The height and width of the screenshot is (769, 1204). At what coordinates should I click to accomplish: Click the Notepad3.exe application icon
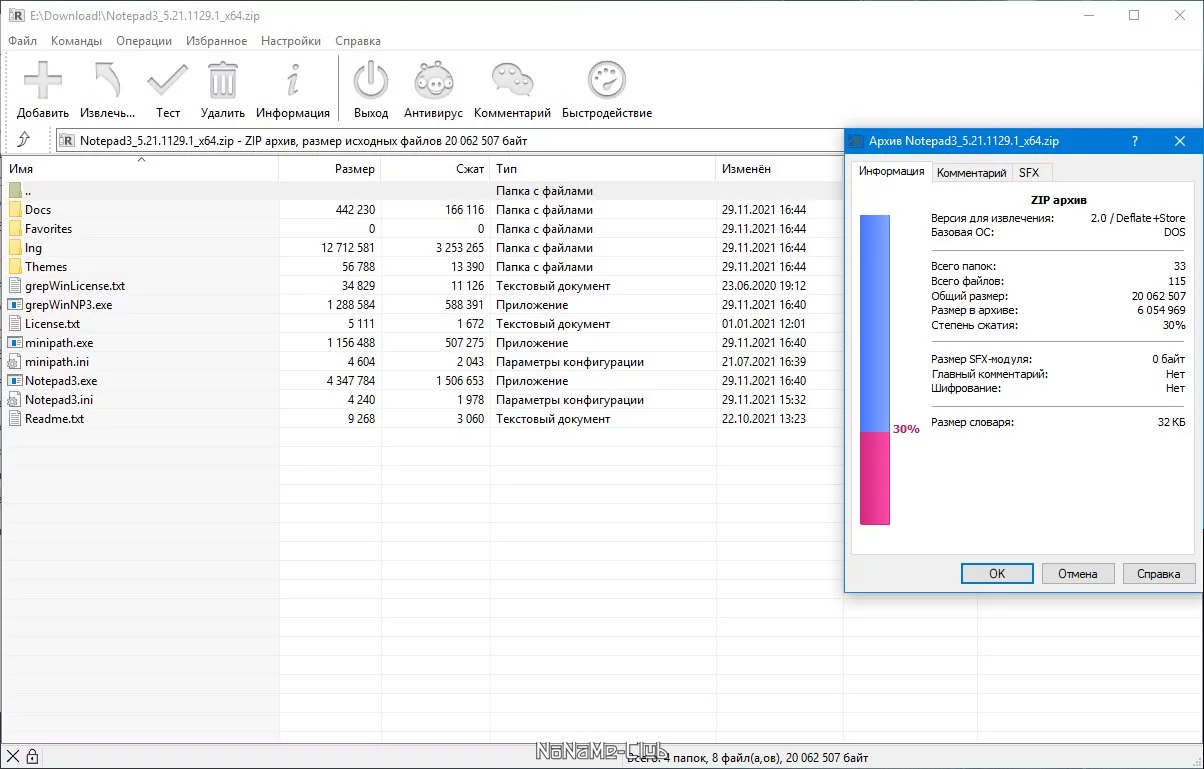pos(15,381)
